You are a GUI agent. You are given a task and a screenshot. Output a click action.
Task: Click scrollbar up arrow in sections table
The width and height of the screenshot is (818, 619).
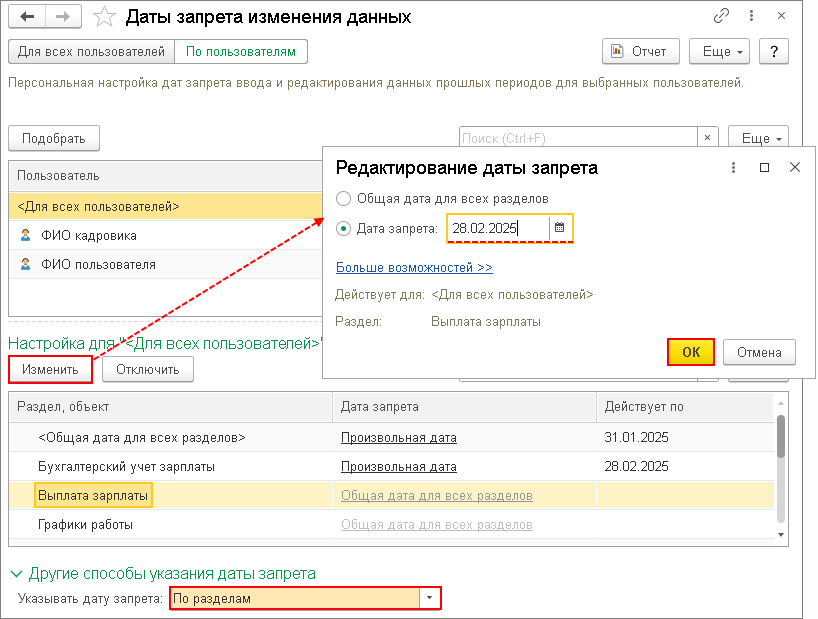781,403
